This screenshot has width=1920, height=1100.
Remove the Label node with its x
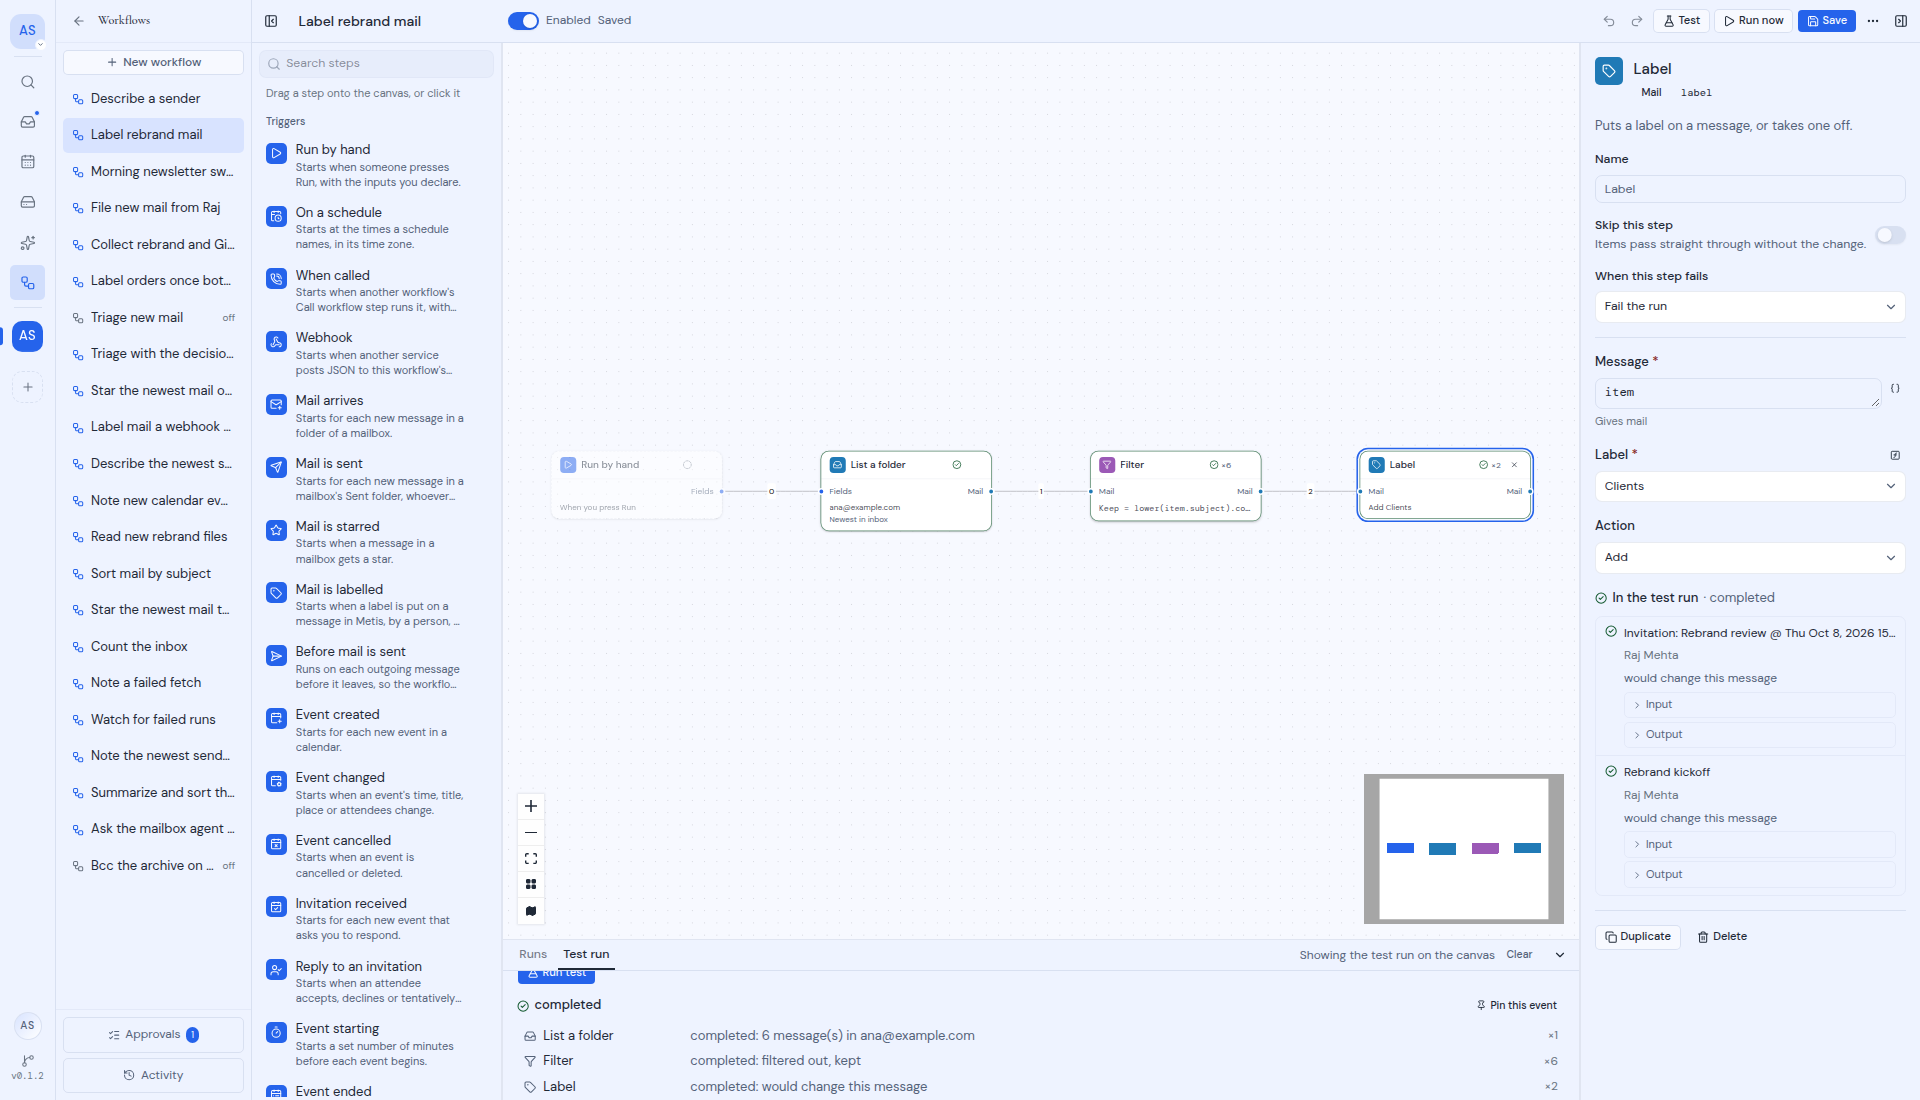pos(1514,465)
